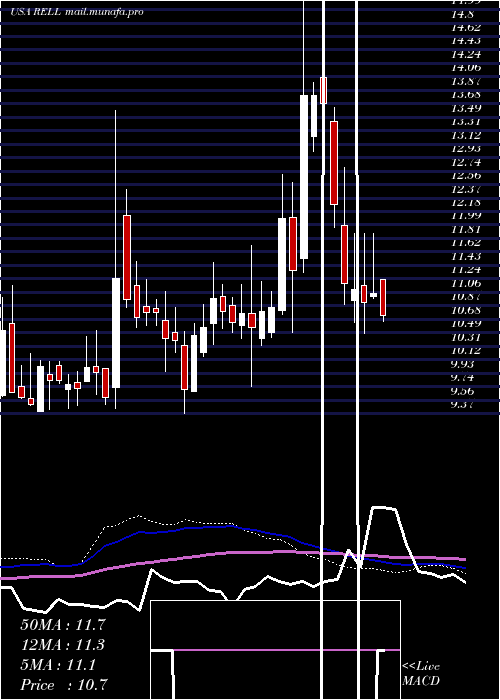Click the 13.87 price axis label
This screenshot has width=500, height=700.
[466, 81]
